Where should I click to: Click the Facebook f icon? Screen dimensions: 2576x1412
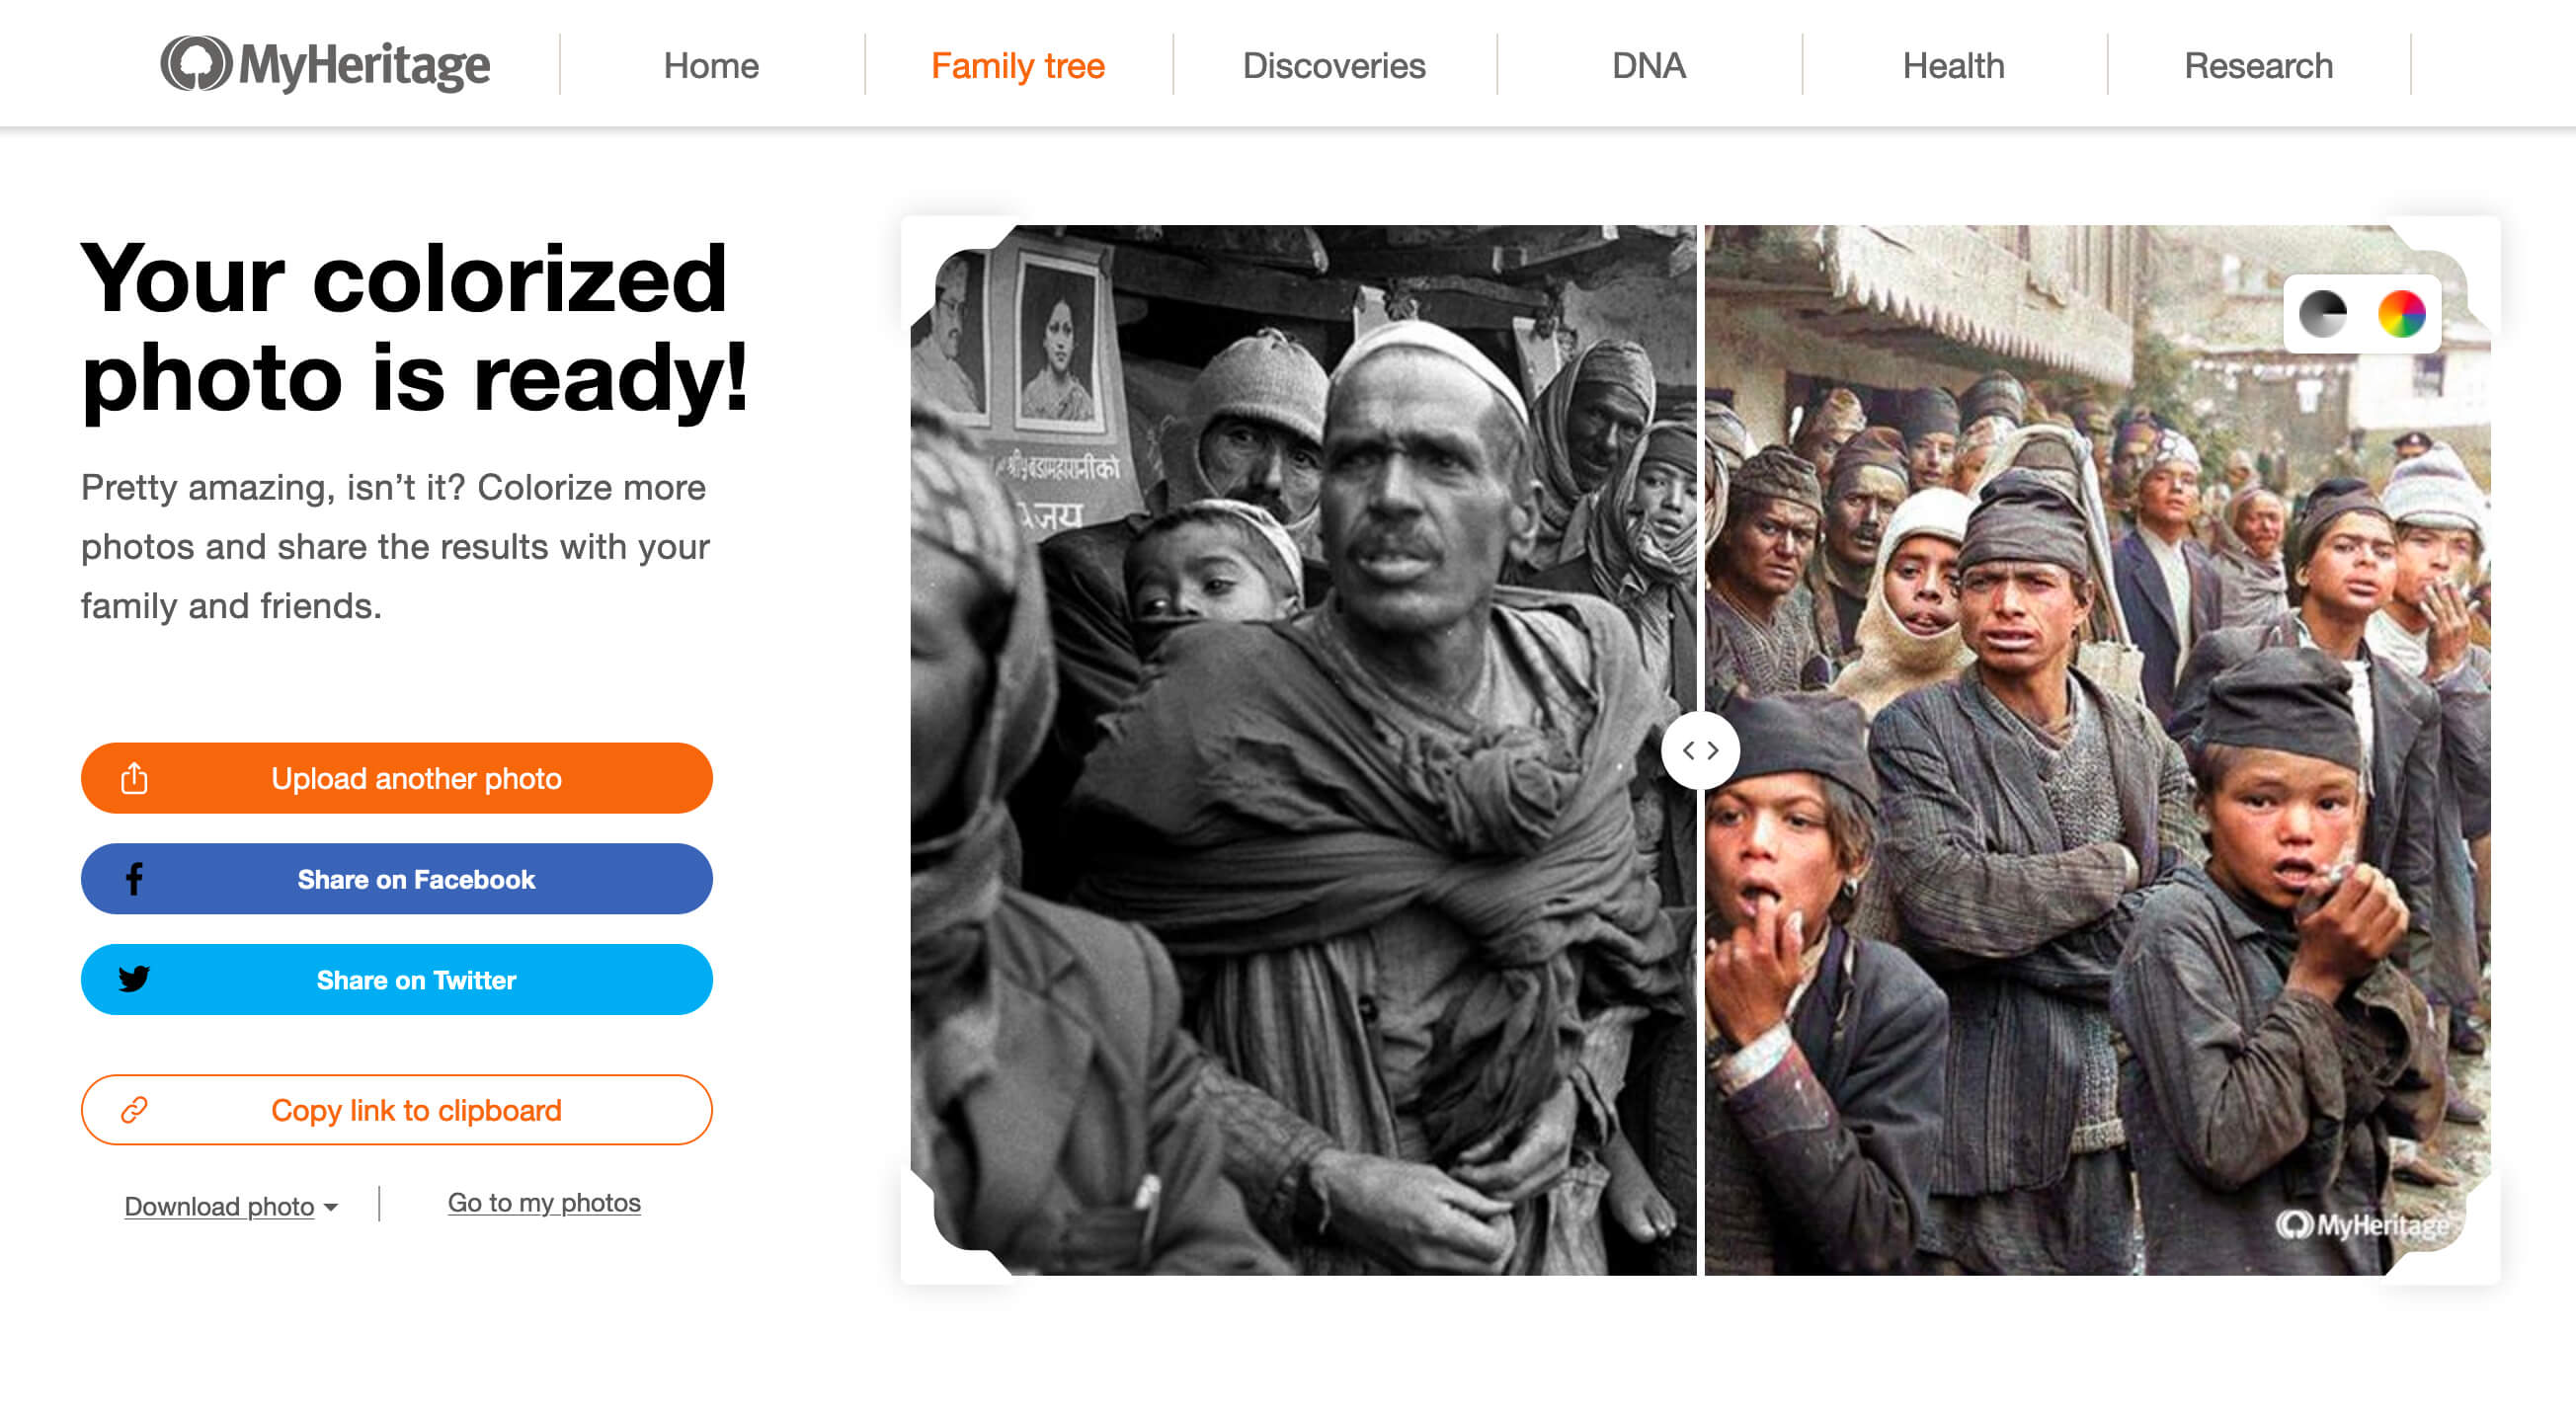(x=134, y=879)
